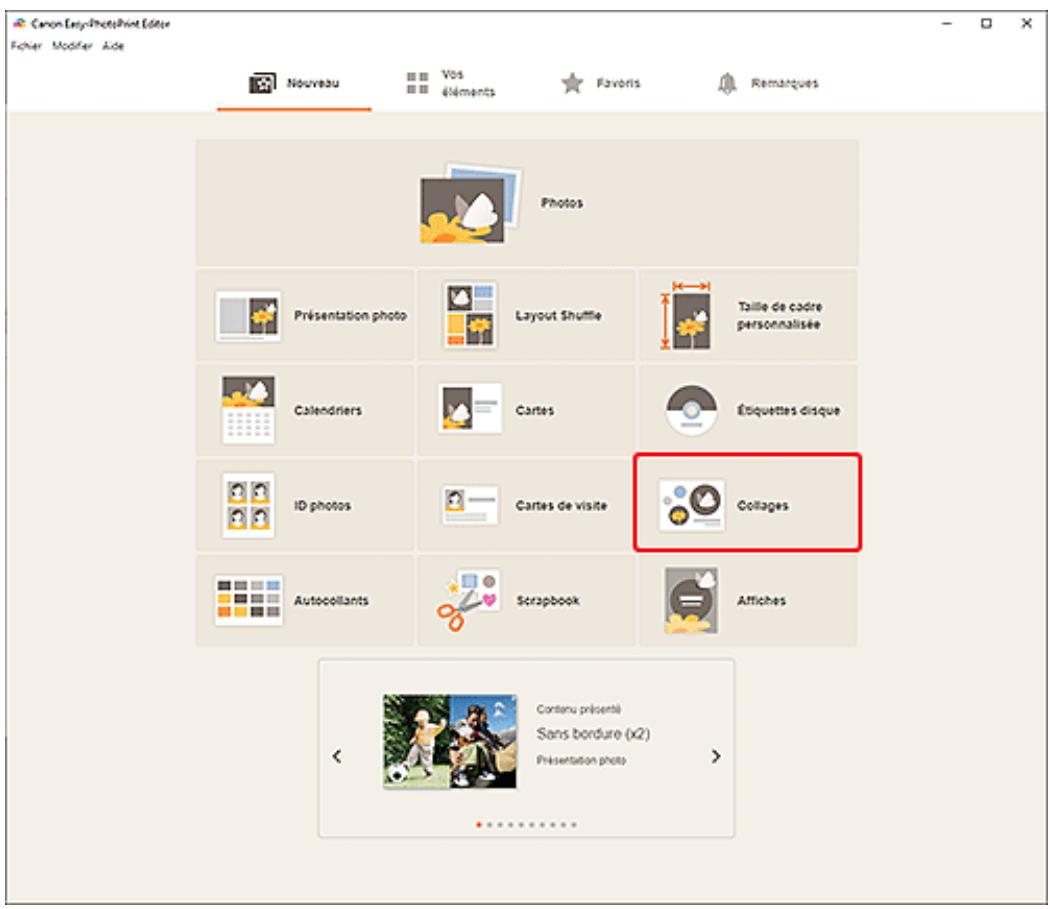Image resolution: width=1050 pixels, height=909 pixels.
Task: Click the Collages circles icon
Action: [x=692, y=505]
